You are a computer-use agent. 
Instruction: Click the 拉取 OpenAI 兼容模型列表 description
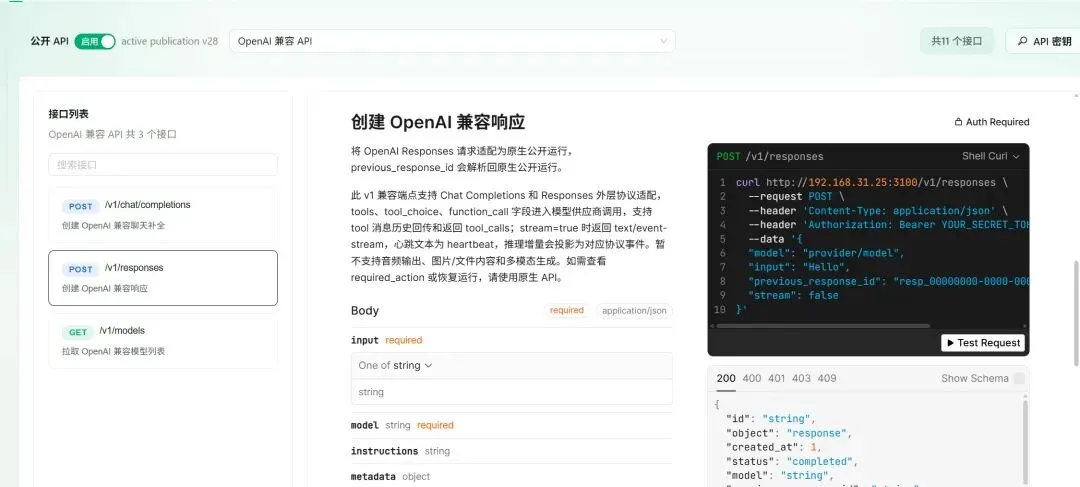coord(114,351)
